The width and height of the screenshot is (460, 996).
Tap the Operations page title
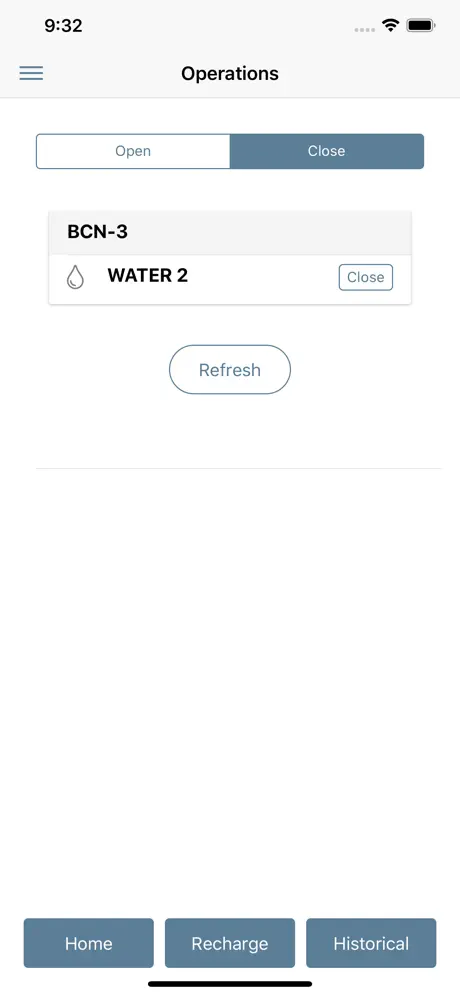(230, 74)
